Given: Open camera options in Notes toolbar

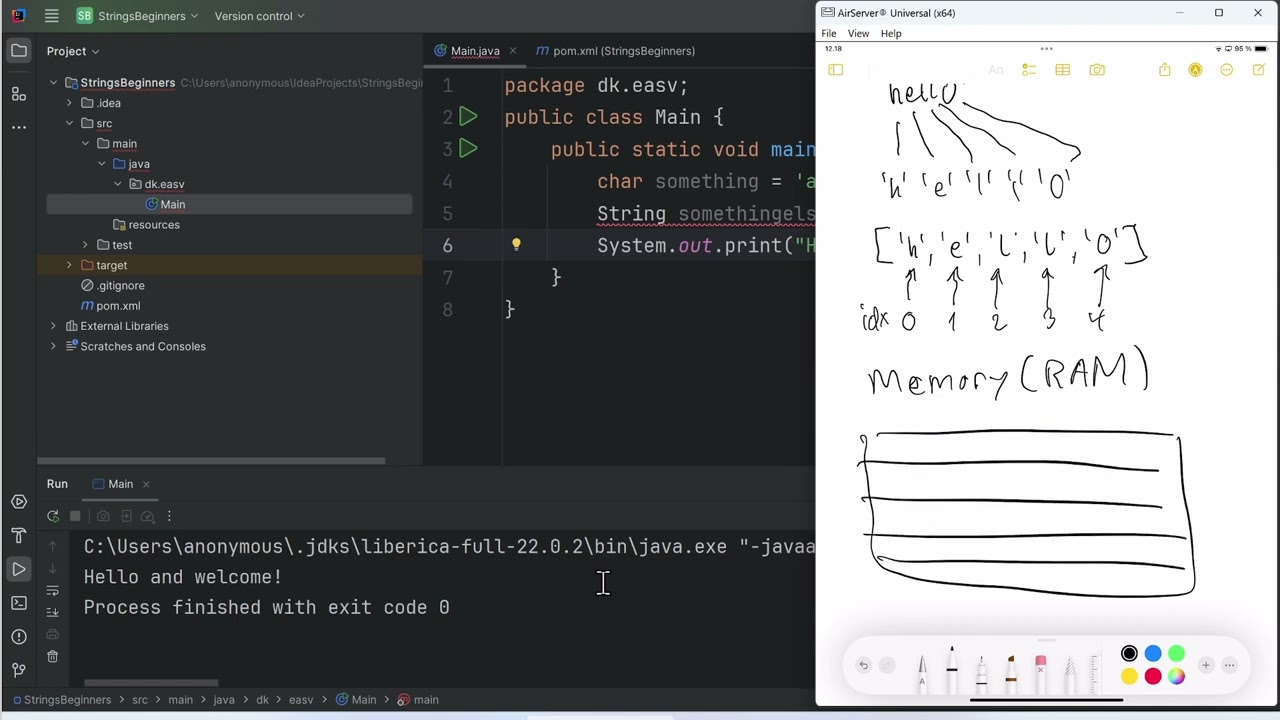Looking at the screenshot, I should [1097, 70].
